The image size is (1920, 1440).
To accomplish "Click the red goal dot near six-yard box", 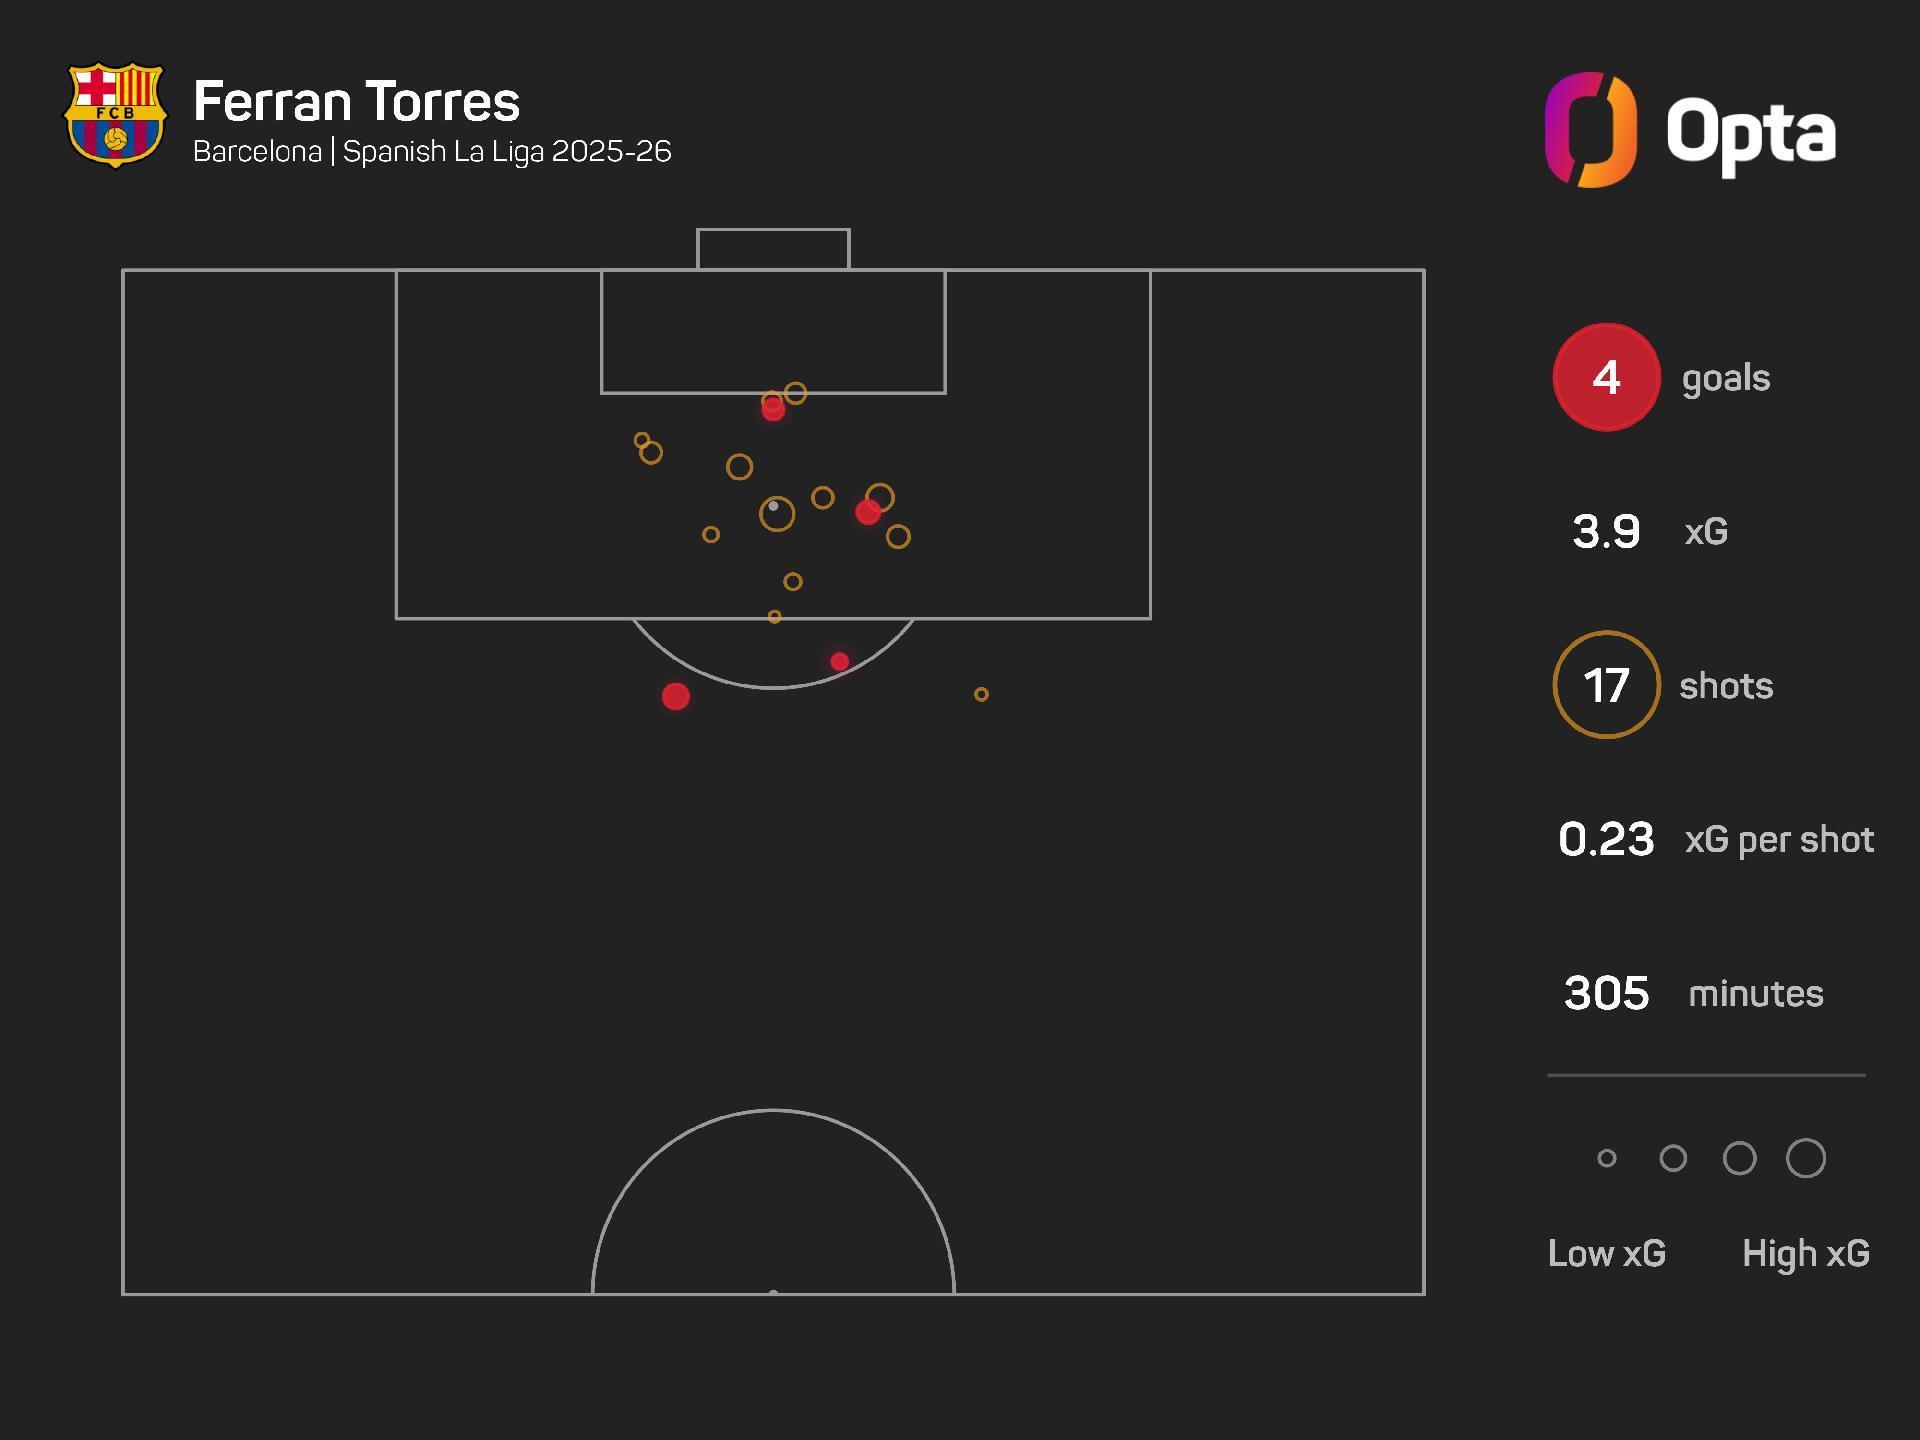I will click(x=773, y=409).
